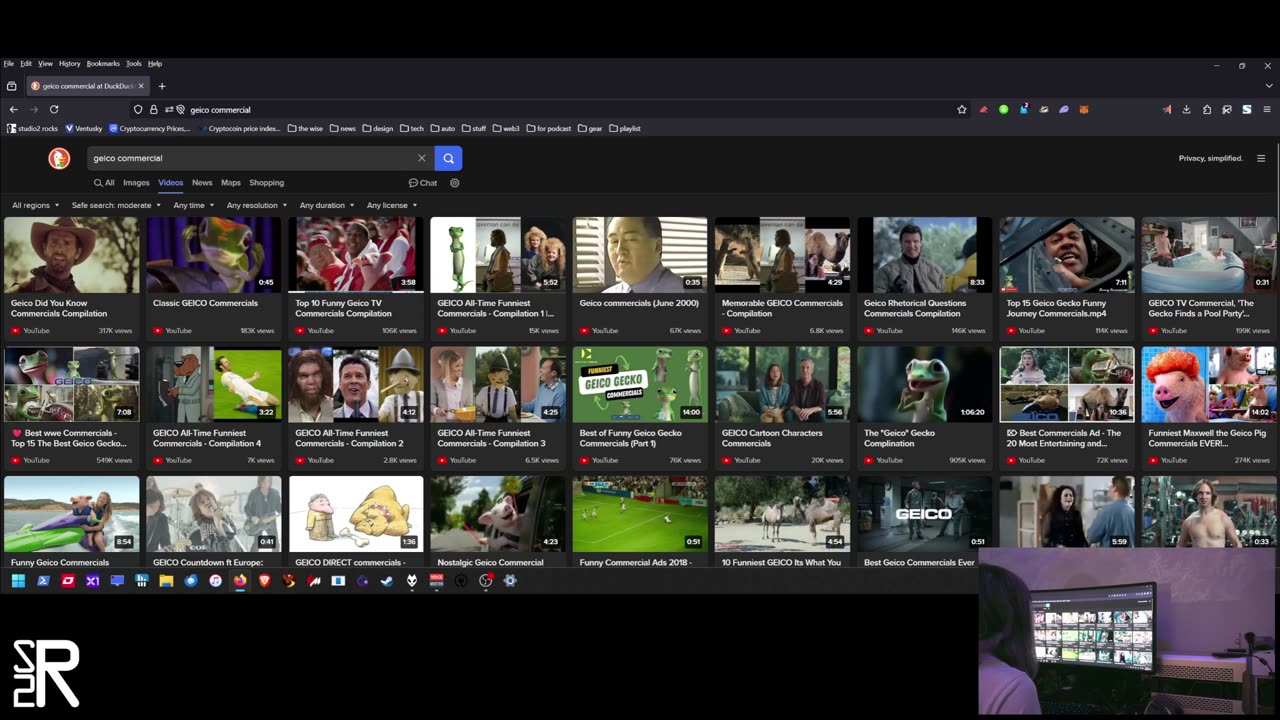Viewport: 1280px width, 720px height.
Task: Open the History menu
Action: (x=69, y=63)
